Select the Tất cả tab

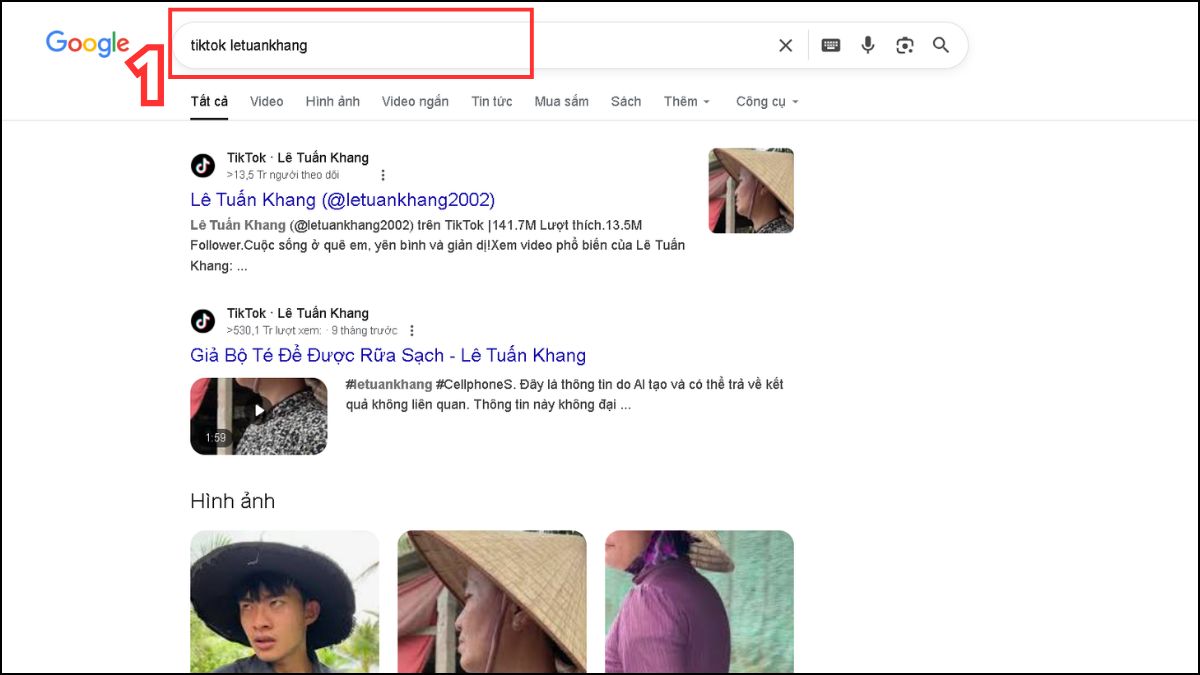[x=209, y=101]
